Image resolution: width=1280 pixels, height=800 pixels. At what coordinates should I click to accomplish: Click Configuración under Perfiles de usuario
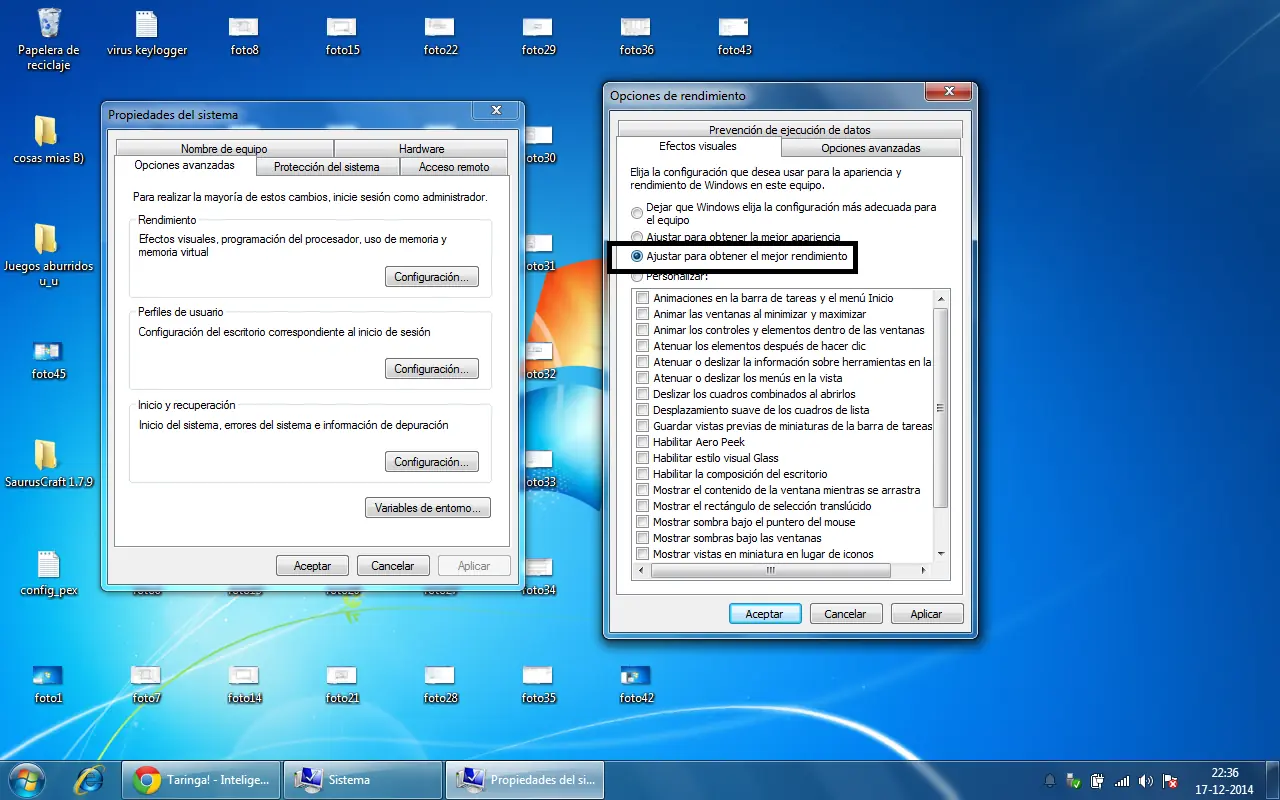pos(432,369)
